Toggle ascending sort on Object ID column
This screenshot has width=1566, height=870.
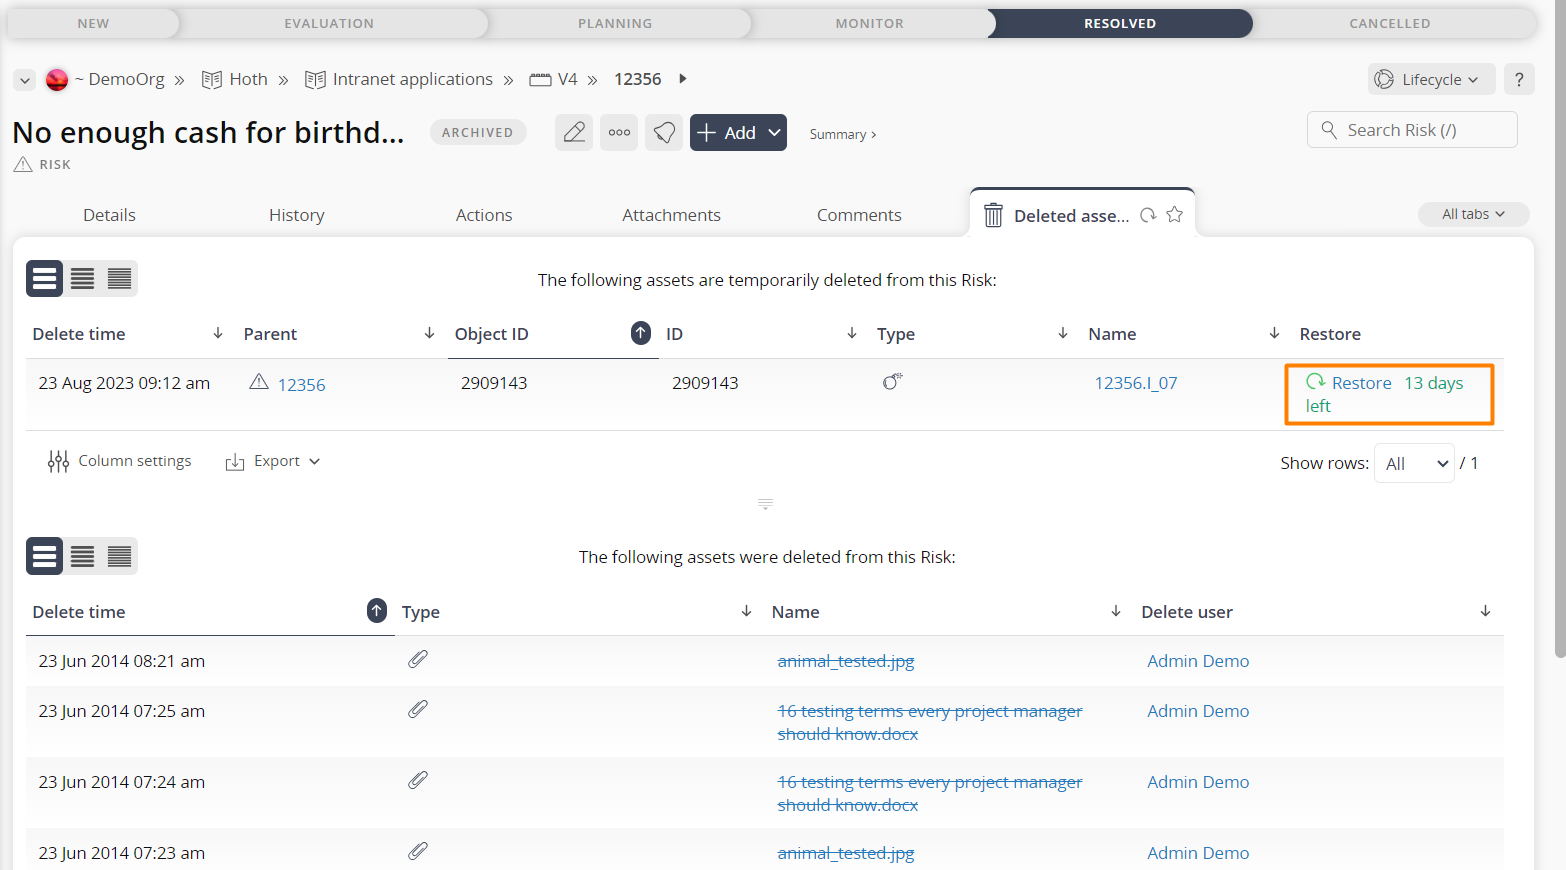pos(641,333)
